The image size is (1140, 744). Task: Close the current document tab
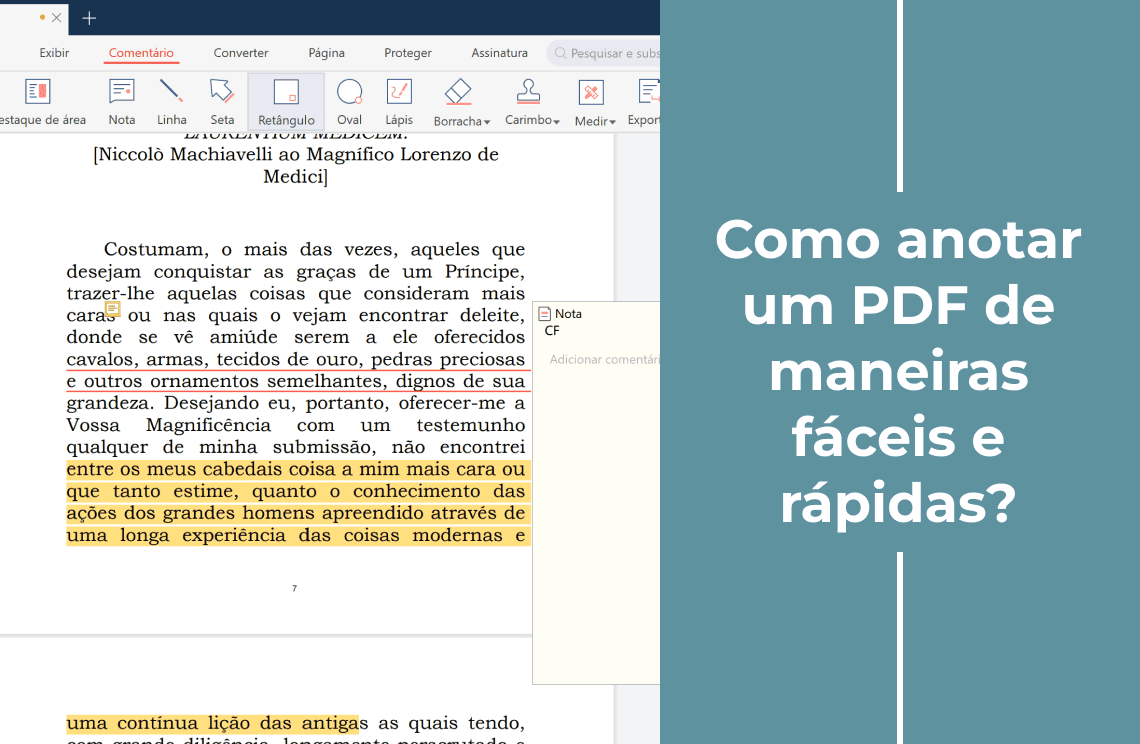[57, 18]
